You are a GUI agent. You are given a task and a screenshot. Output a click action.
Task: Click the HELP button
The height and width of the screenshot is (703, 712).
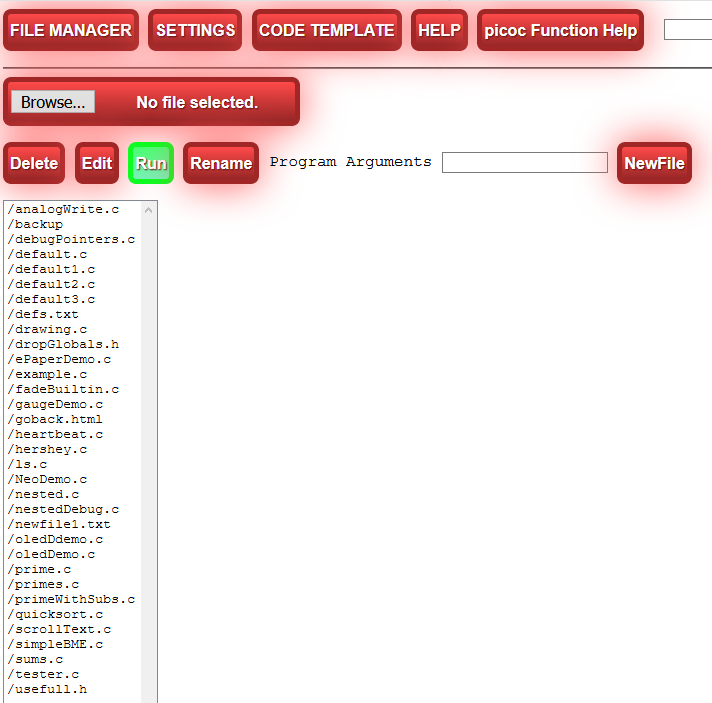tap(439, 30)
